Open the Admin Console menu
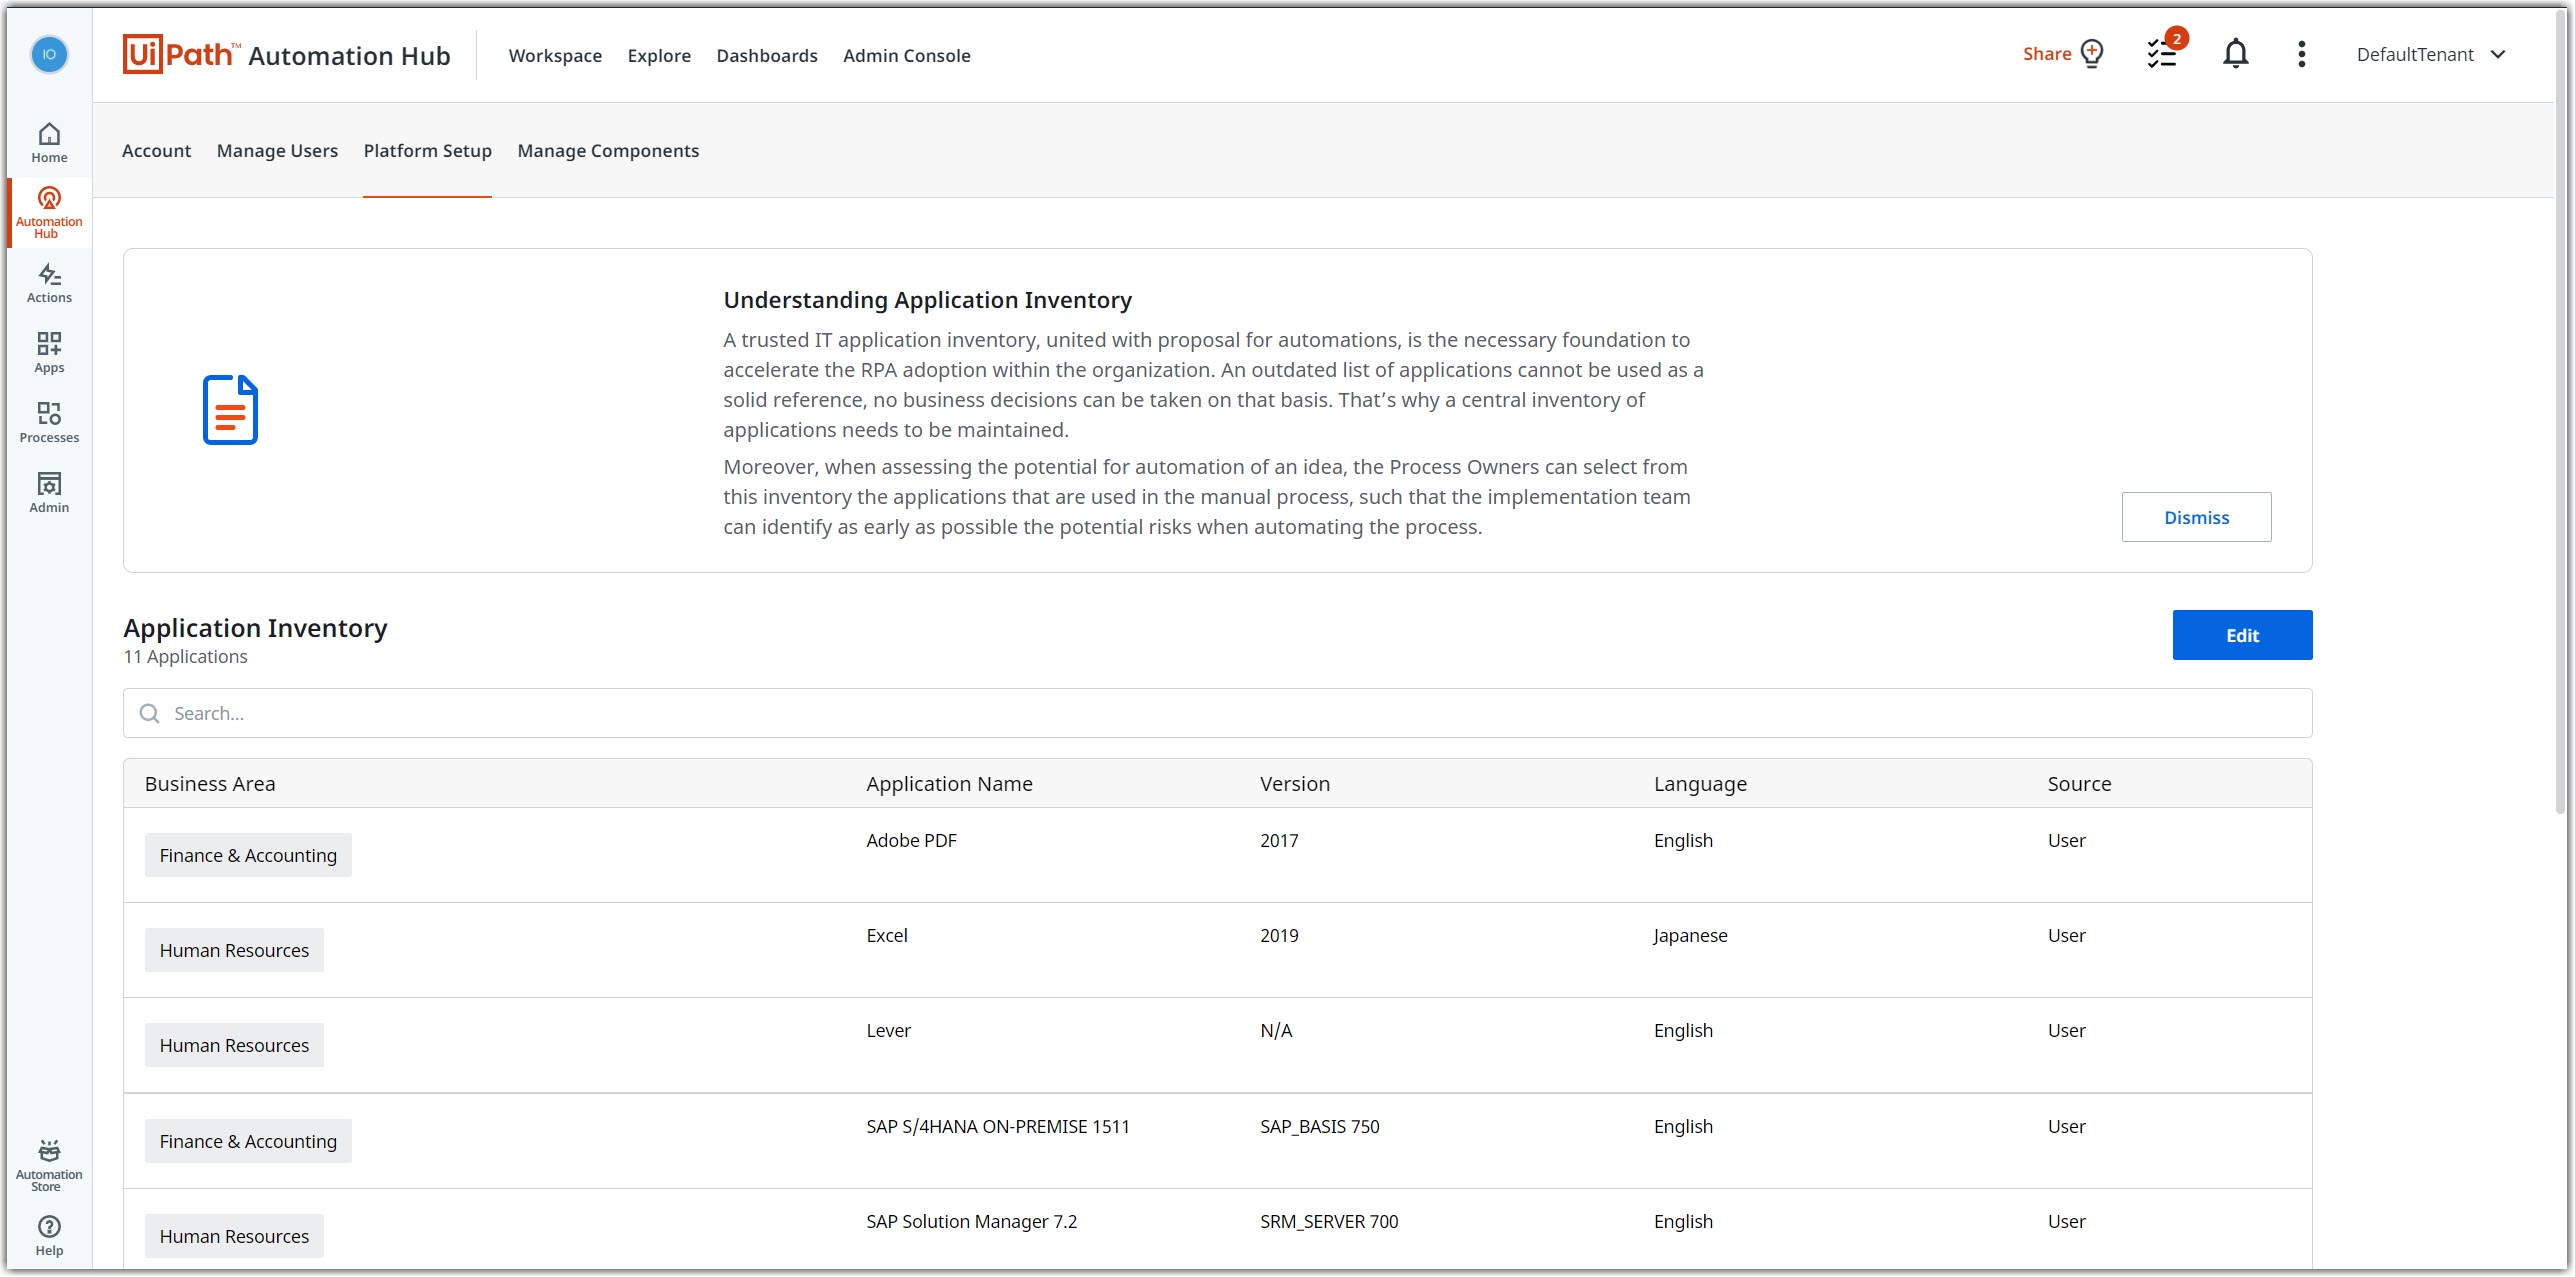Image resolution: width=2575 pixels, height=1277 pixels. (906, 56)
